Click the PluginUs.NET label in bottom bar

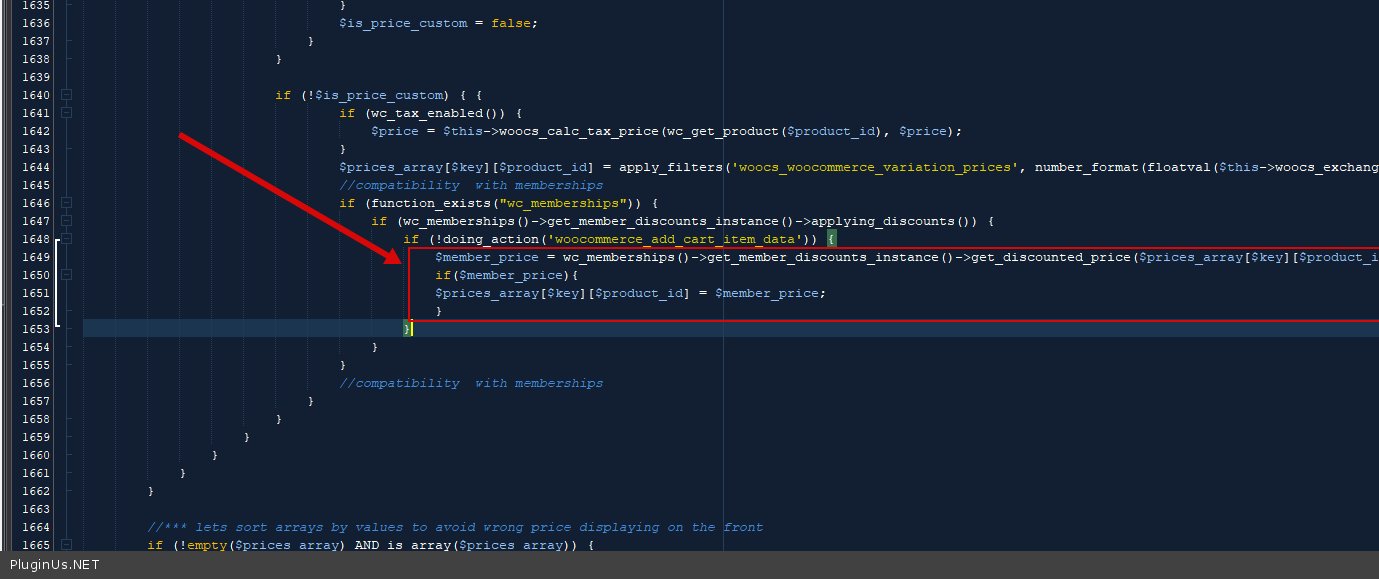pos(55,565)
